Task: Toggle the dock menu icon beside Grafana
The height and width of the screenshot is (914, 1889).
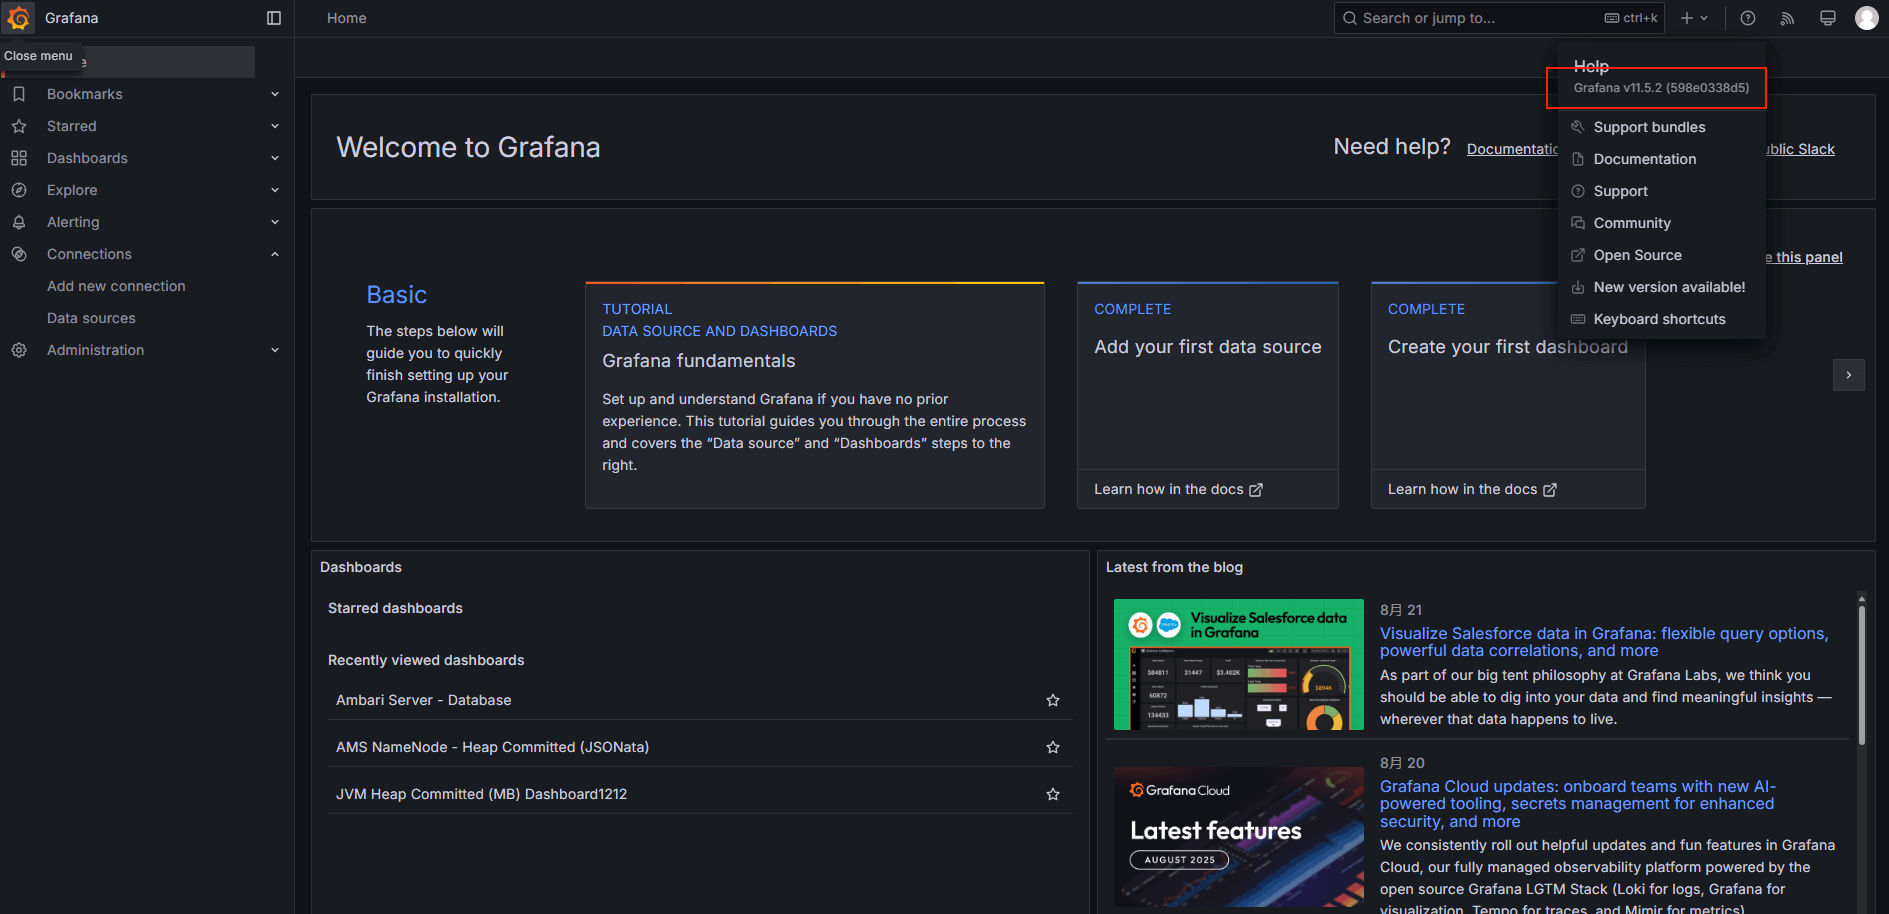Action: click(274, 18)
